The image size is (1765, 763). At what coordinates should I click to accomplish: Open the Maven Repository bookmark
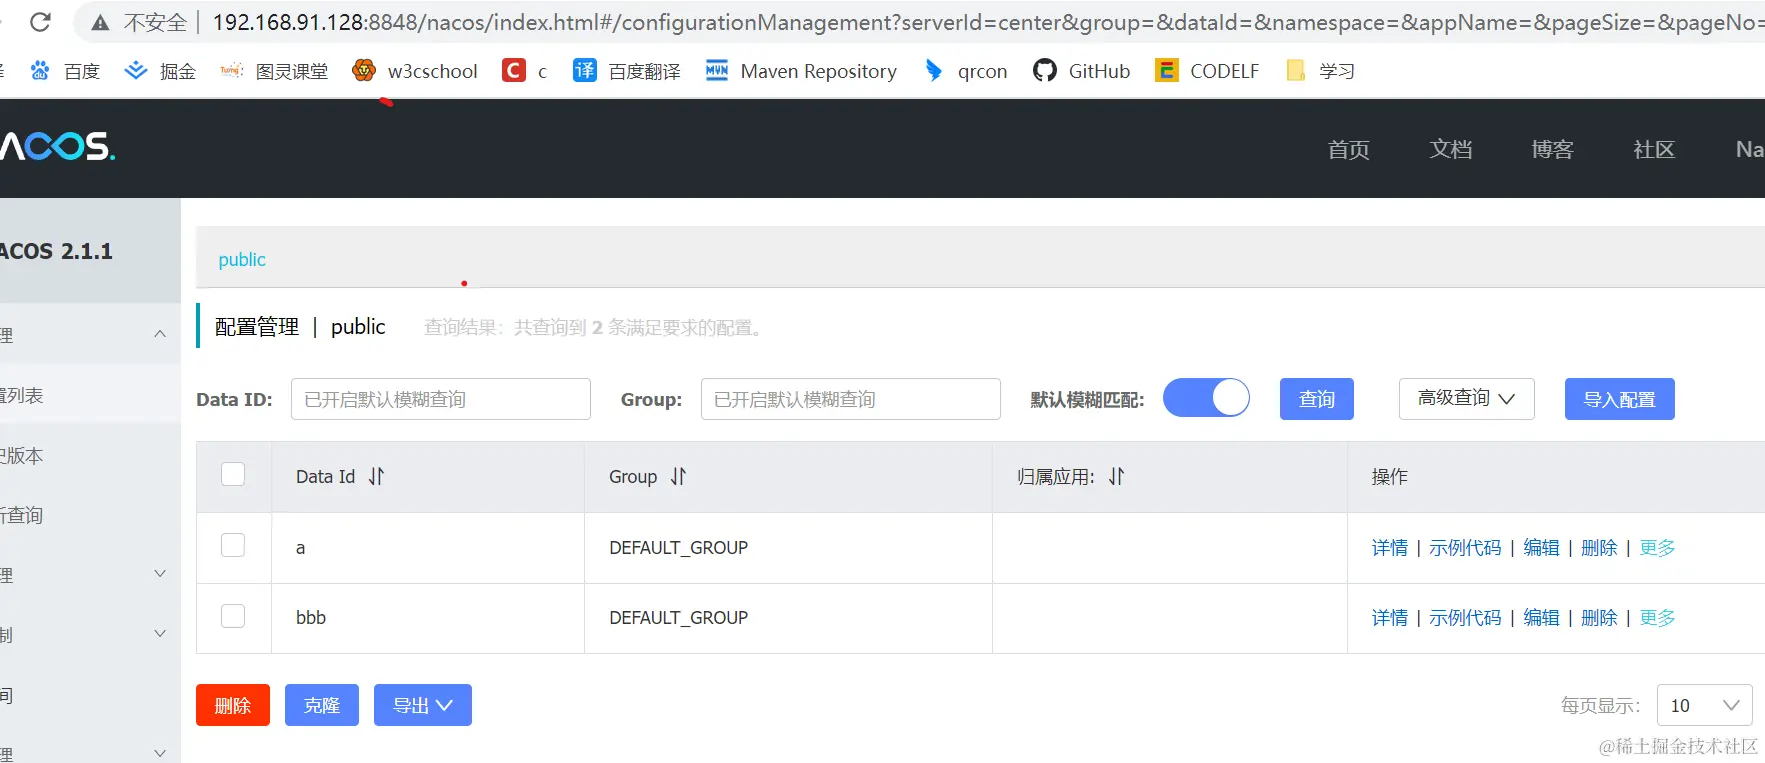801,71
